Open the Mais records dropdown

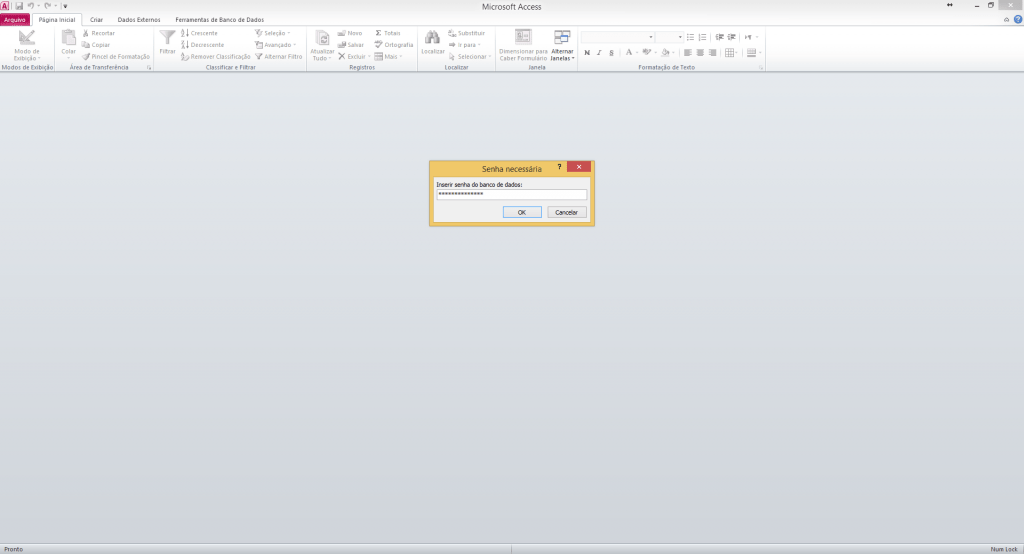pos(388,57)
